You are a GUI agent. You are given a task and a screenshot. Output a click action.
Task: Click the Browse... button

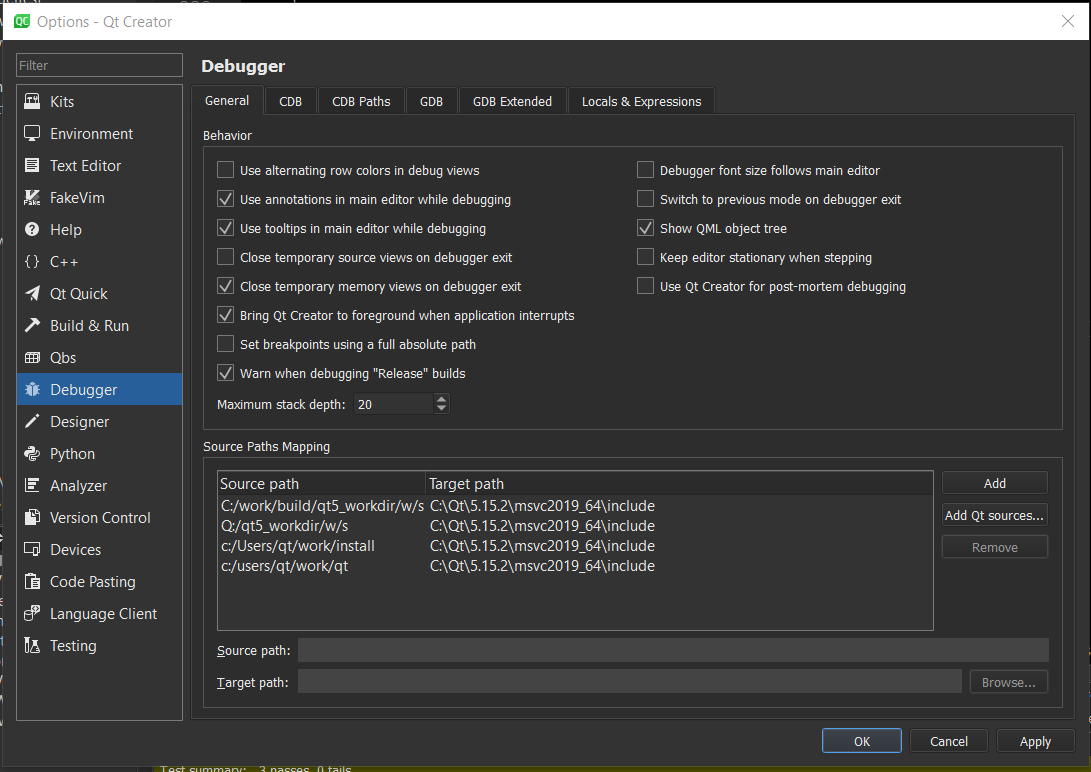pyautogui.click(x=1009, y=682)
